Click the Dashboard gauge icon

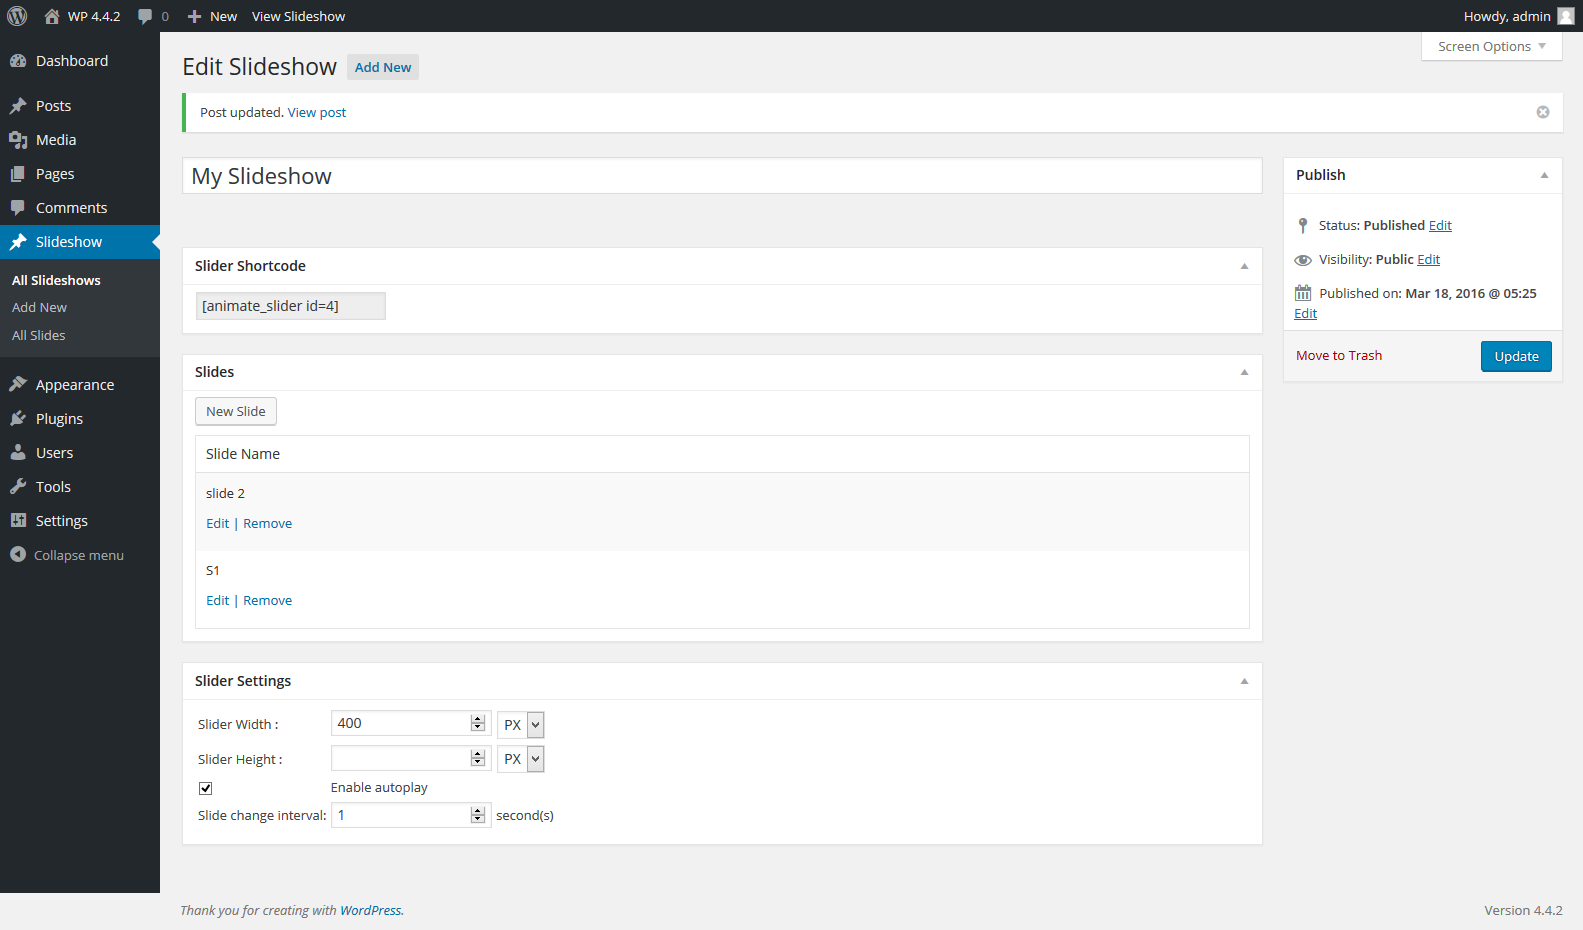pos(18,61)
